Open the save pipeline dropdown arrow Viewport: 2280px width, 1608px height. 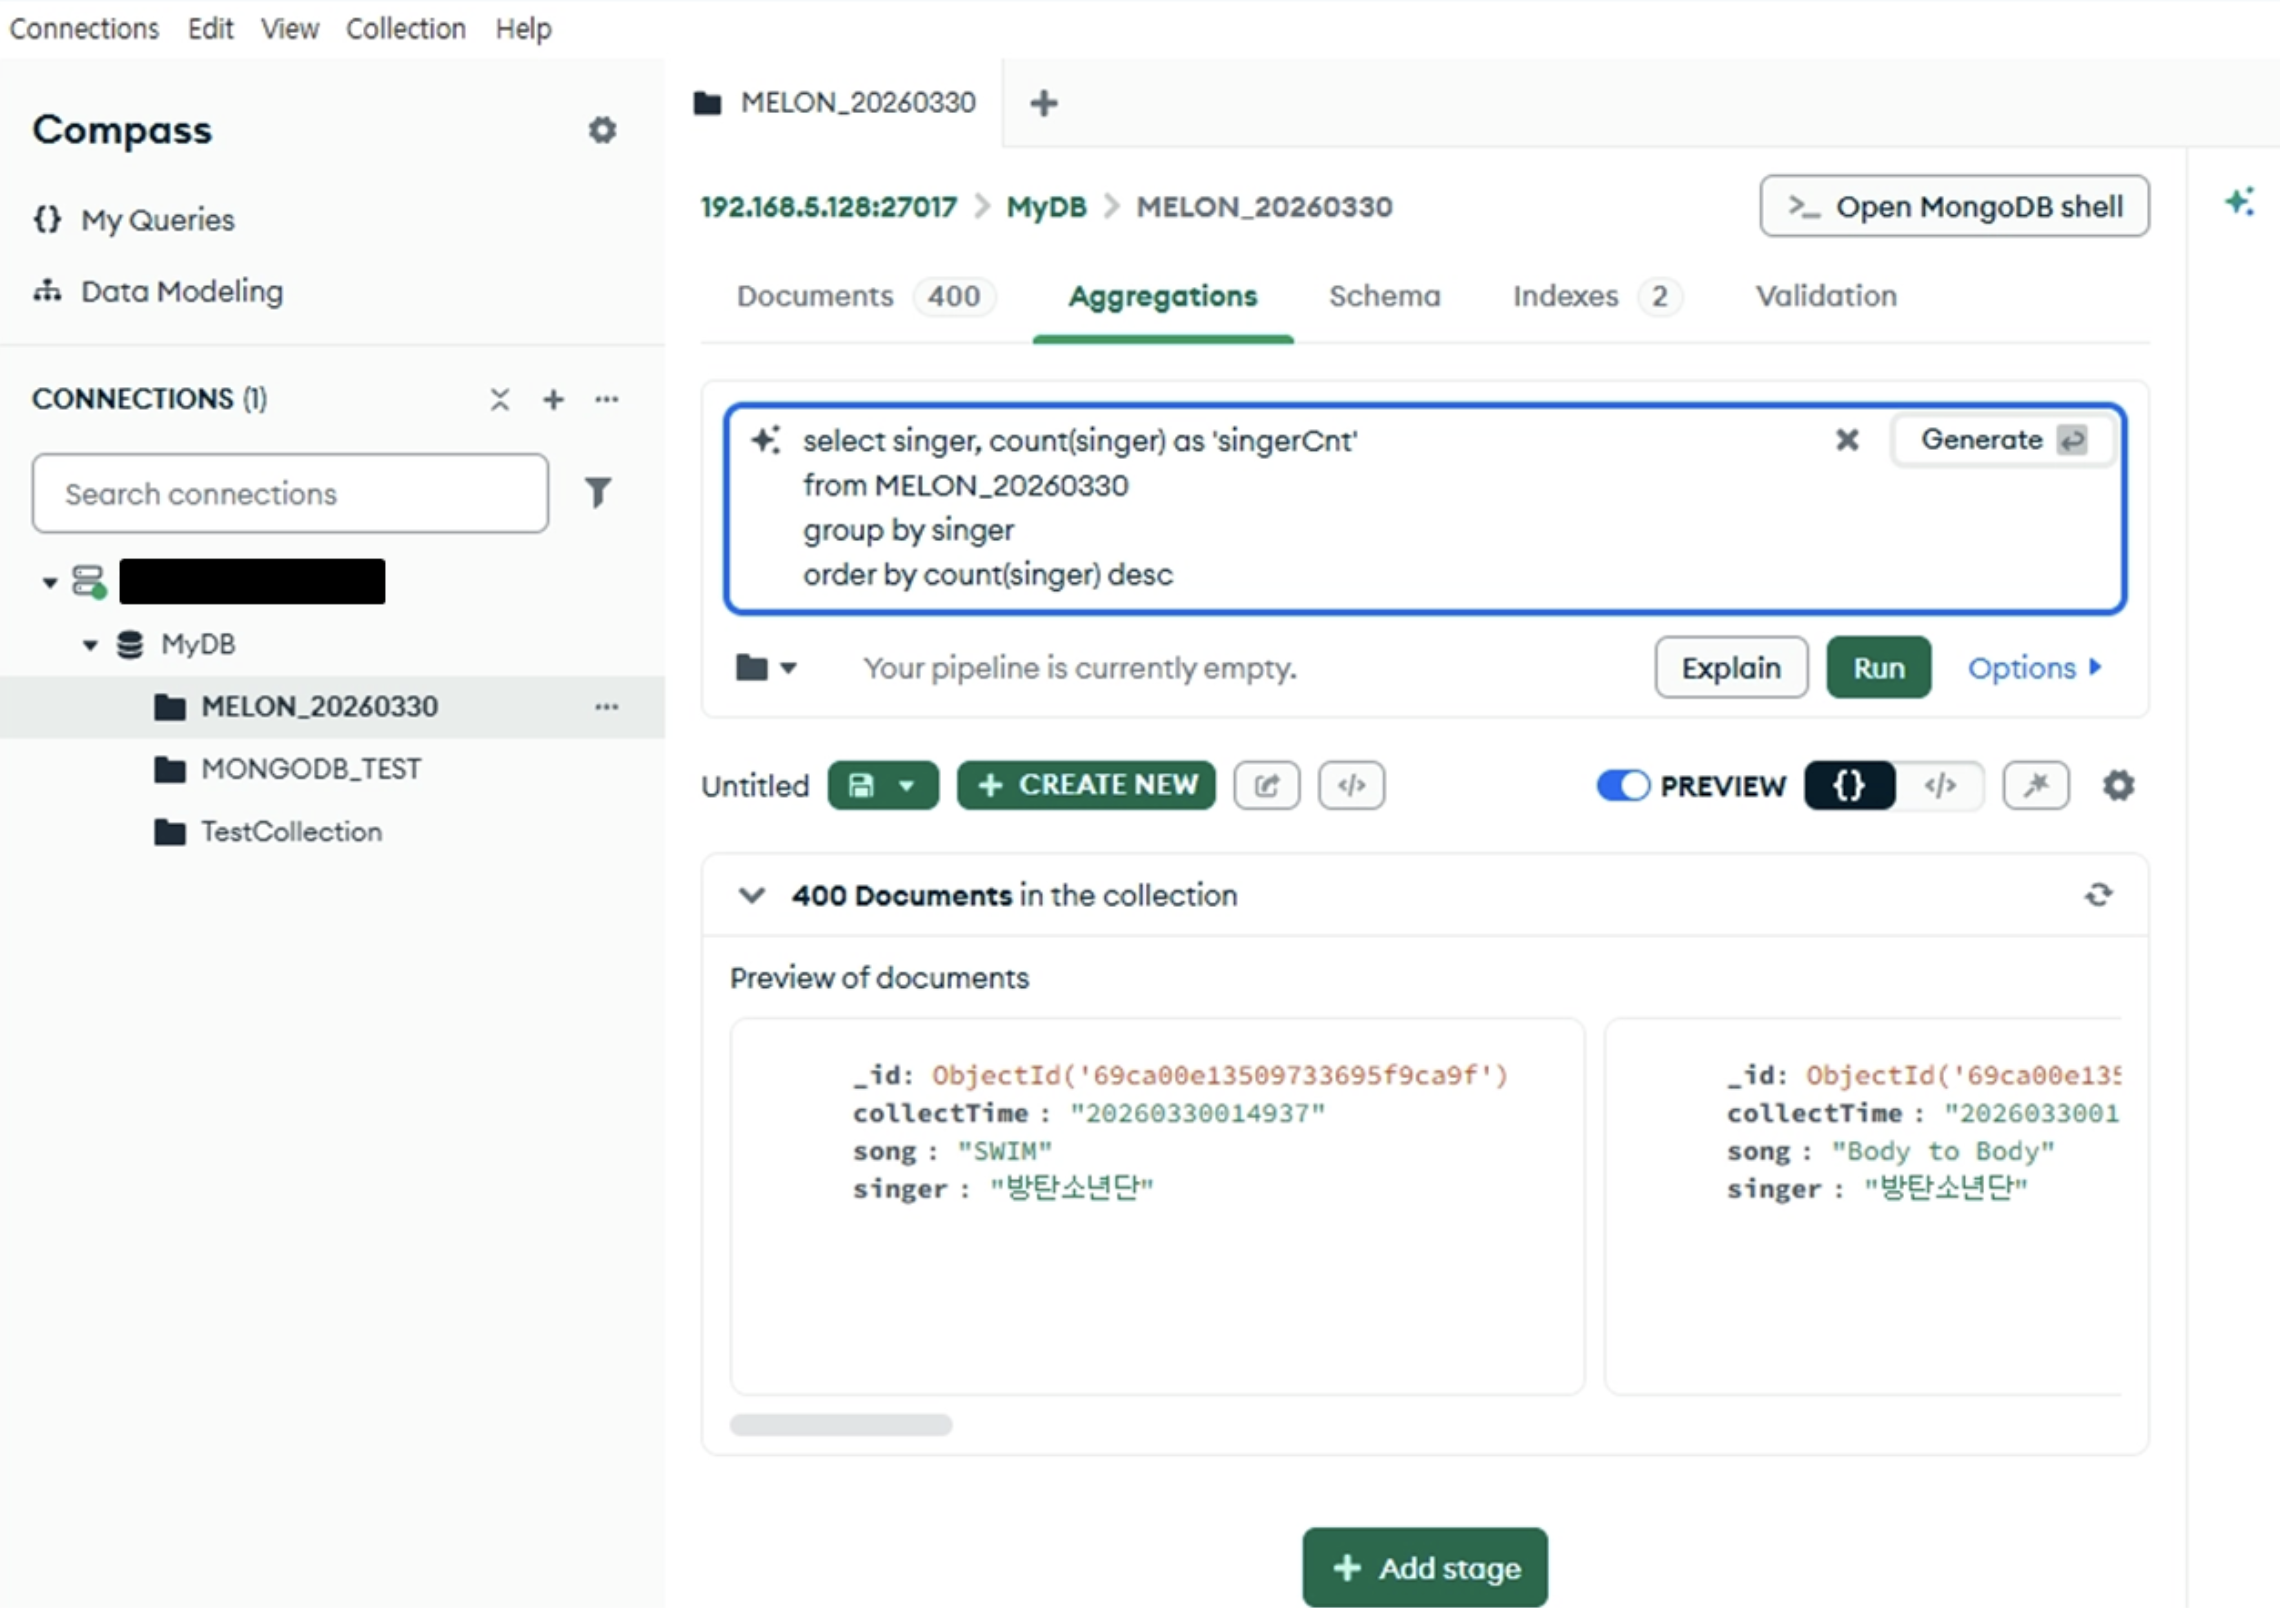906,786
